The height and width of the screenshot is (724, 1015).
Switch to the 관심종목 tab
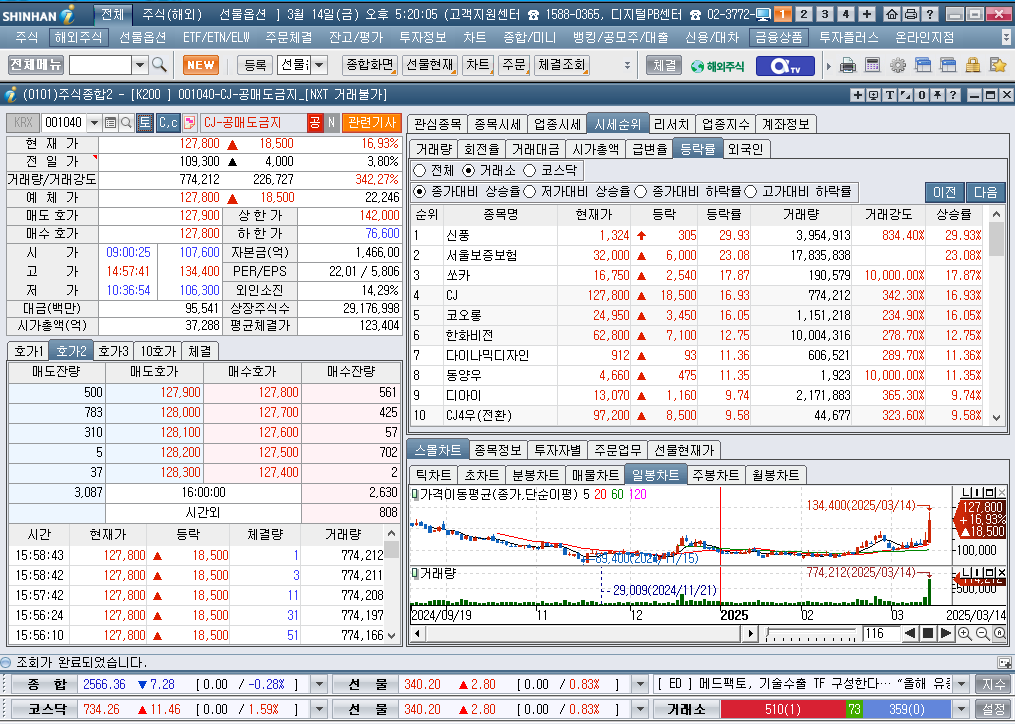click(438, 124)
